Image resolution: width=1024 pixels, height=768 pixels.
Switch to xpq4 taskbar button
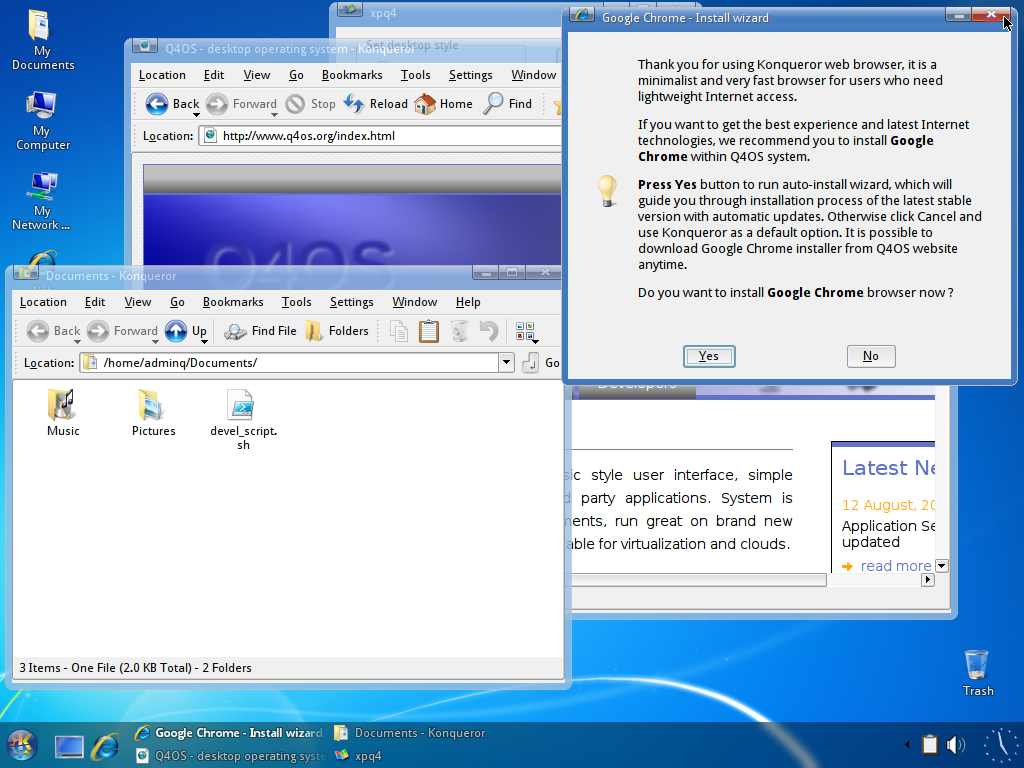pyautogui.click(x=358, y=756)
